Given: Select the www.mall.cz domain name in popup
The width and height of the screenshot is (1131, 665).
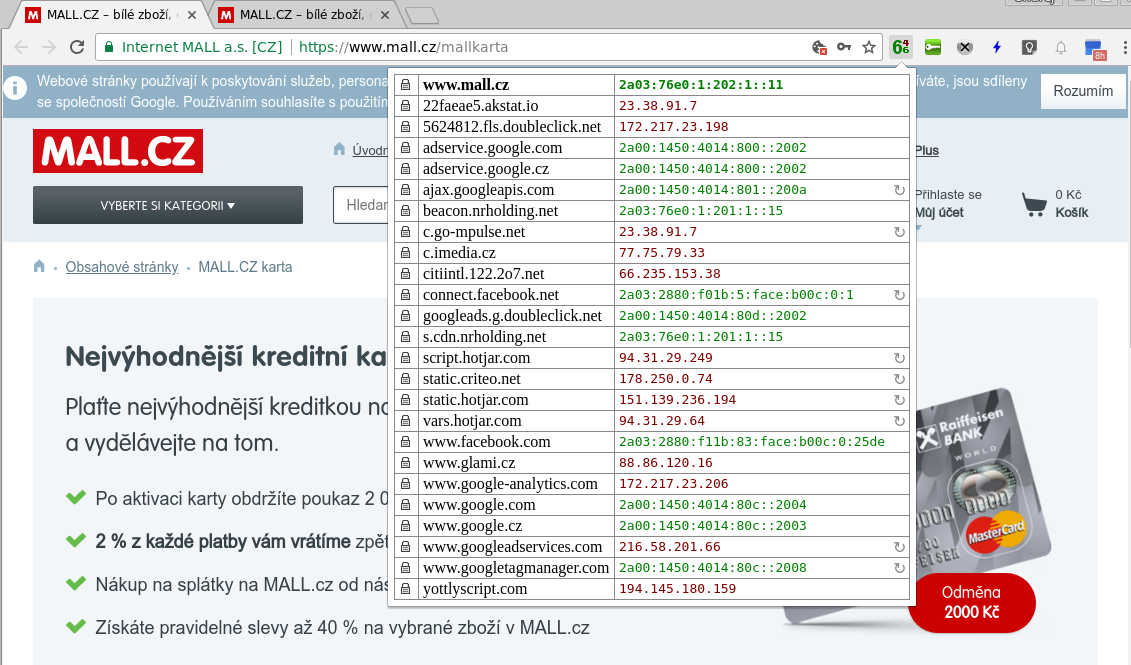Looking at the screenshot, I should [x=465, y=84].
